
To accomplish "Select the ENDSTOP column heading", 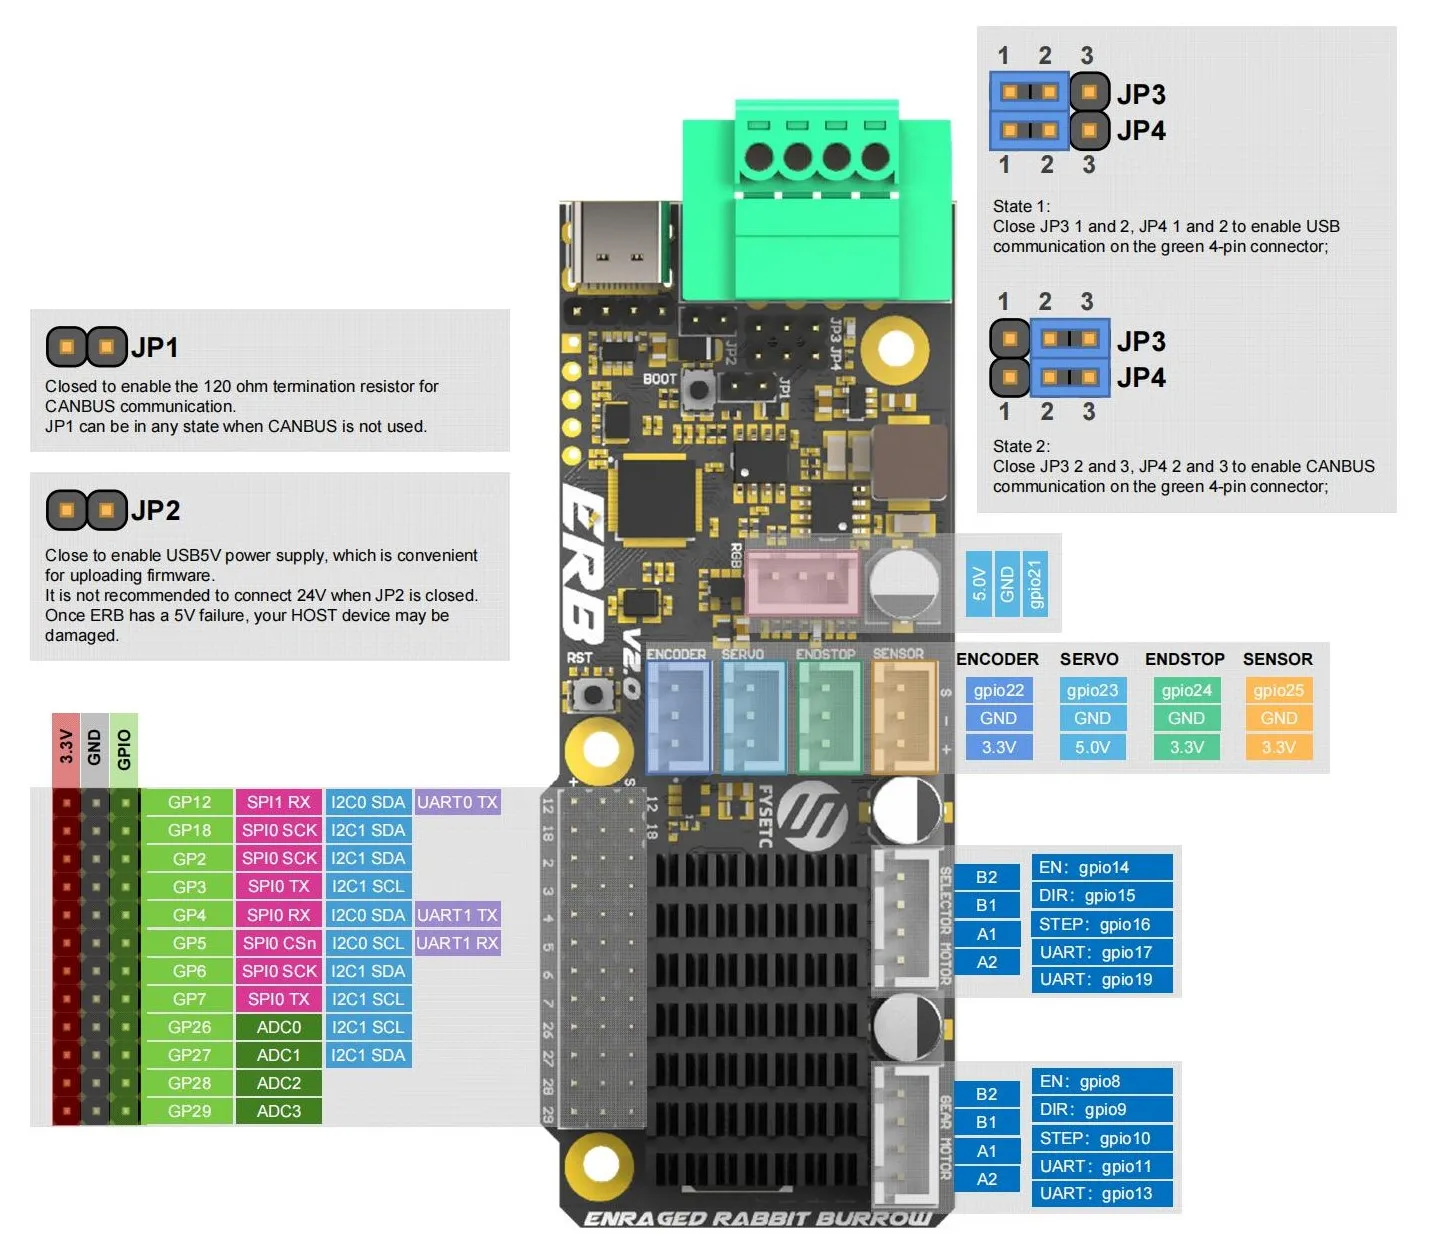I will [x=1185, y=659].
